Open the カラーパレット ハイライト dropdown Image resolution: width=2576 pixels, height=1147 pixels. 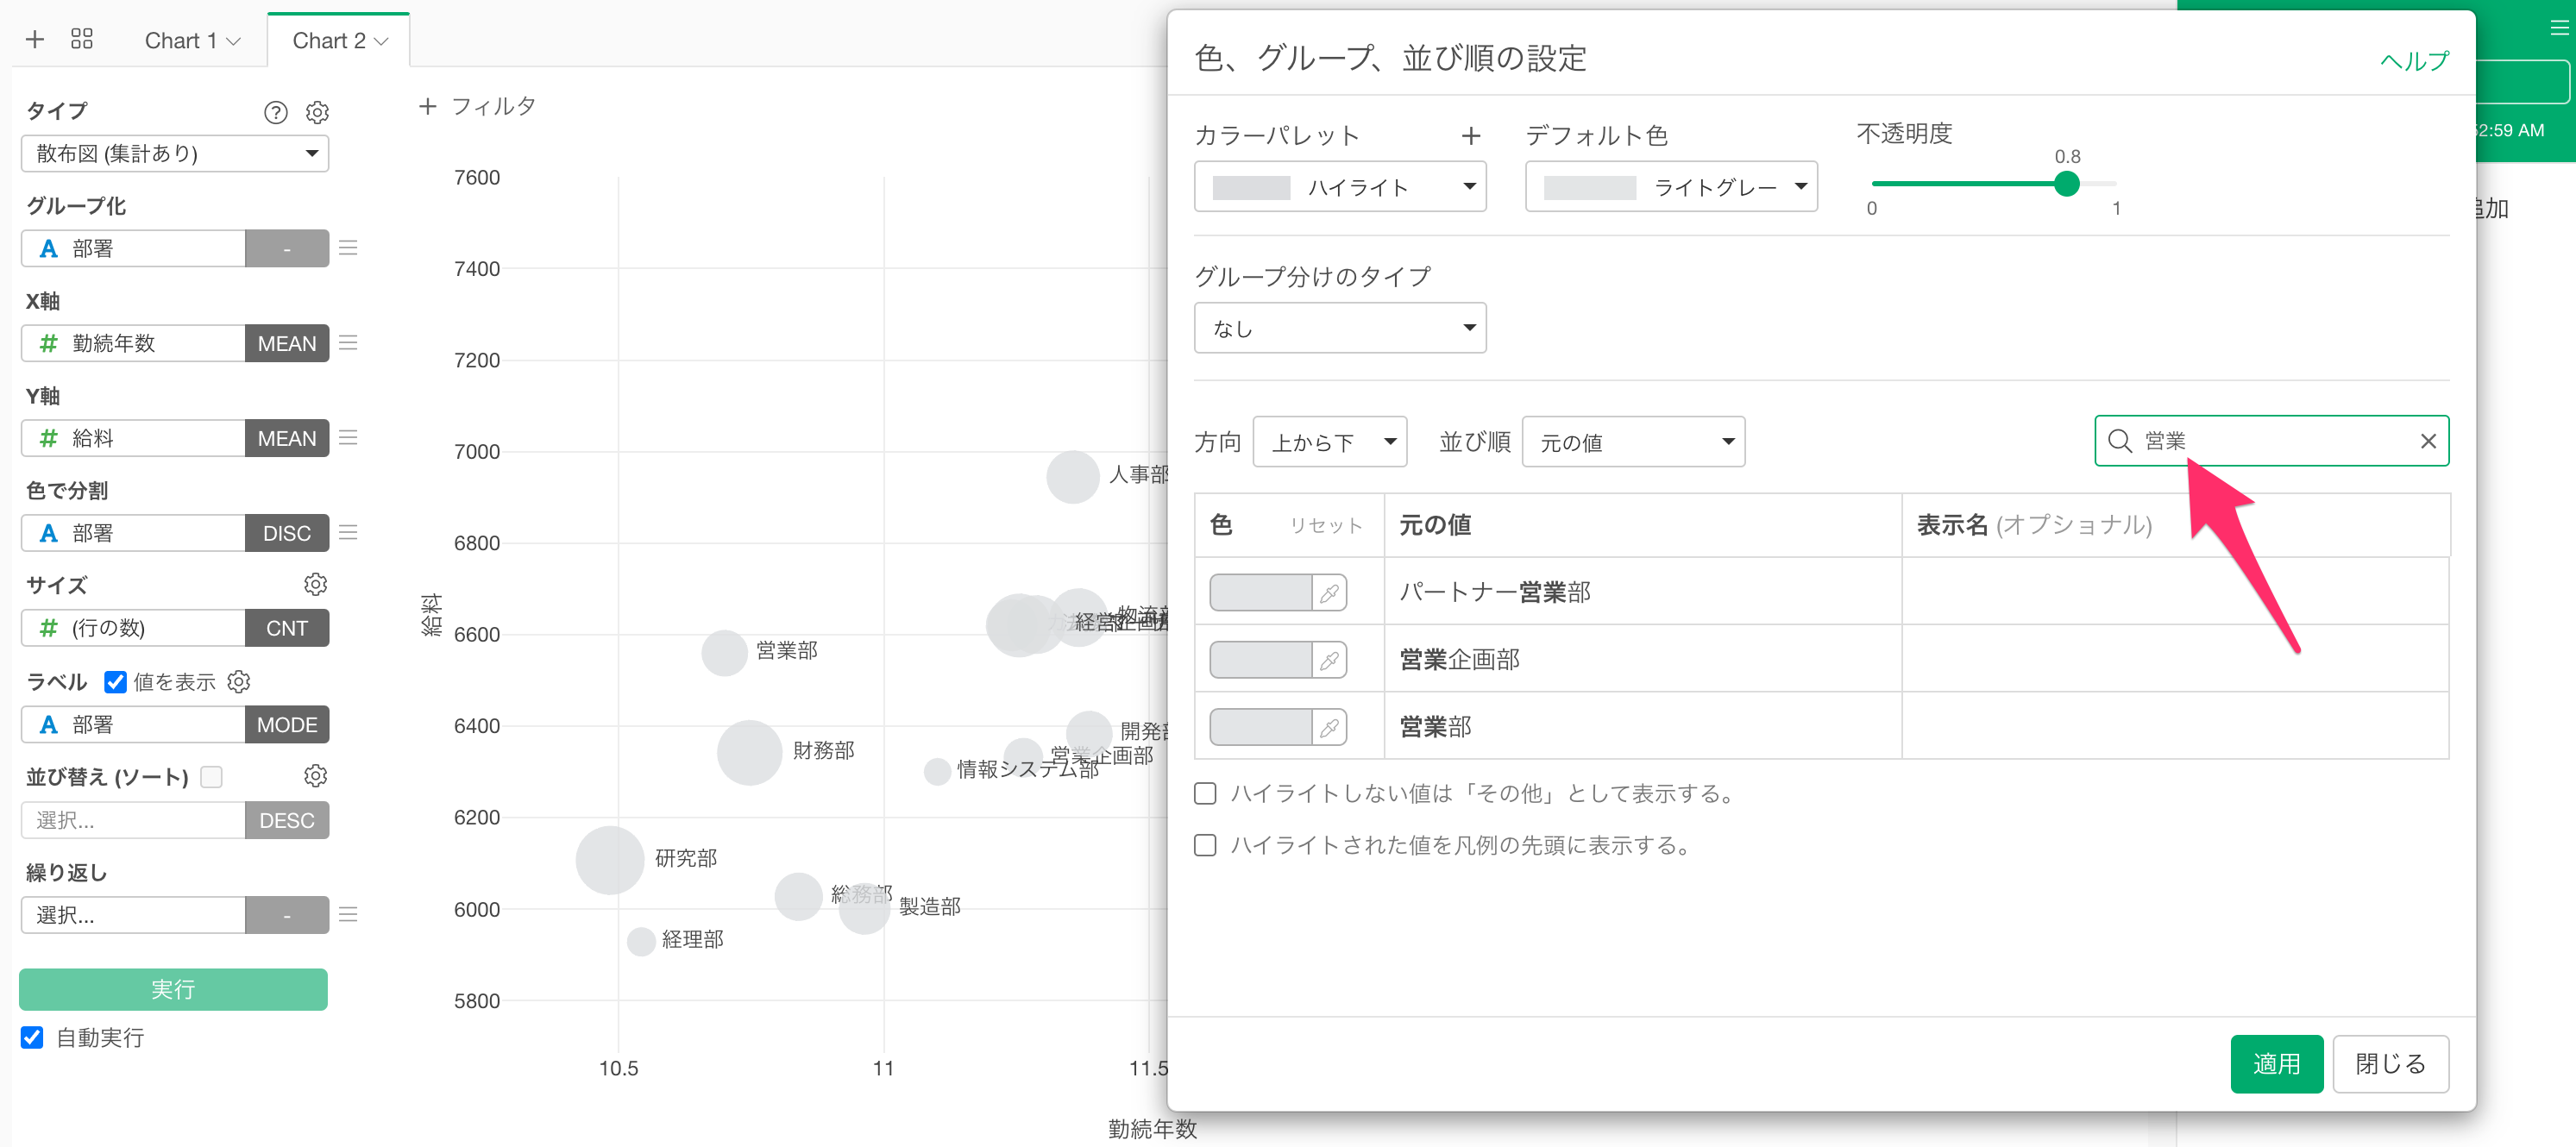[1339, 187]
